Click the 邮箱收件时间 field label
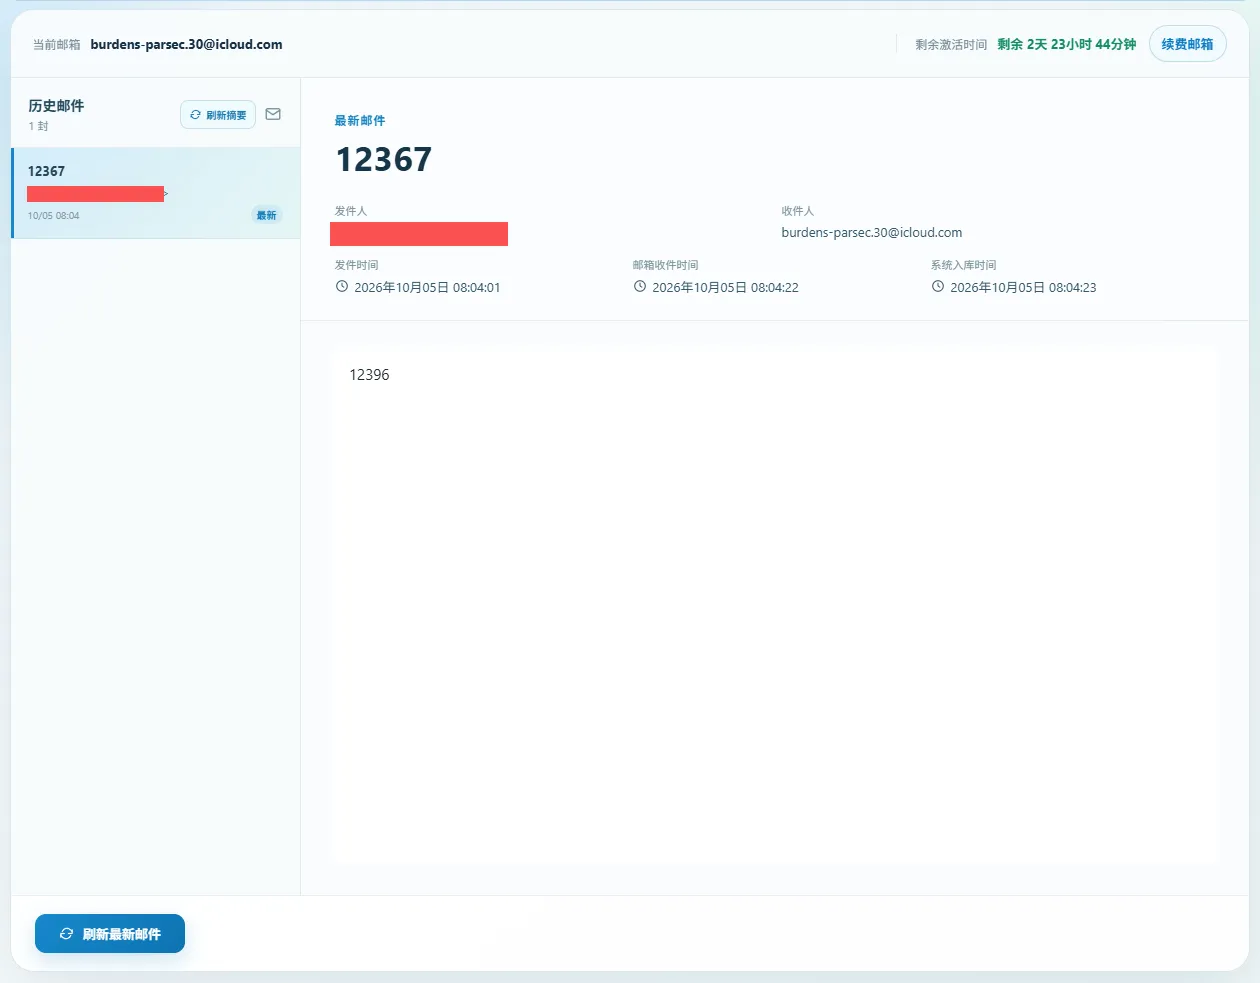The image size is (1260, 983). (665, 265)
